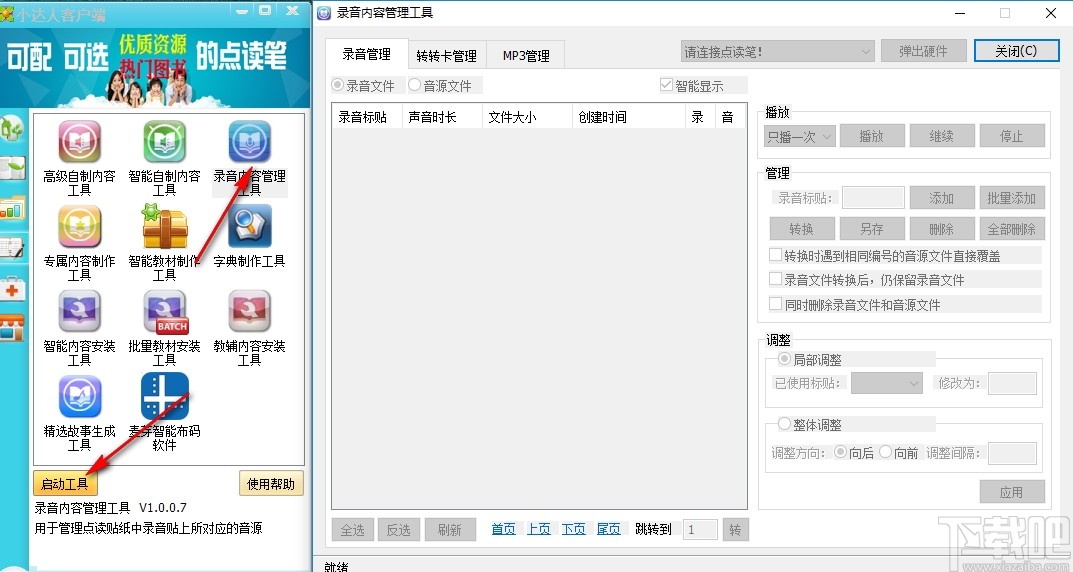Viewport: 1073px width, 572px height.
Task: Click the notepad sidebar icon
Action: [11, 248]
